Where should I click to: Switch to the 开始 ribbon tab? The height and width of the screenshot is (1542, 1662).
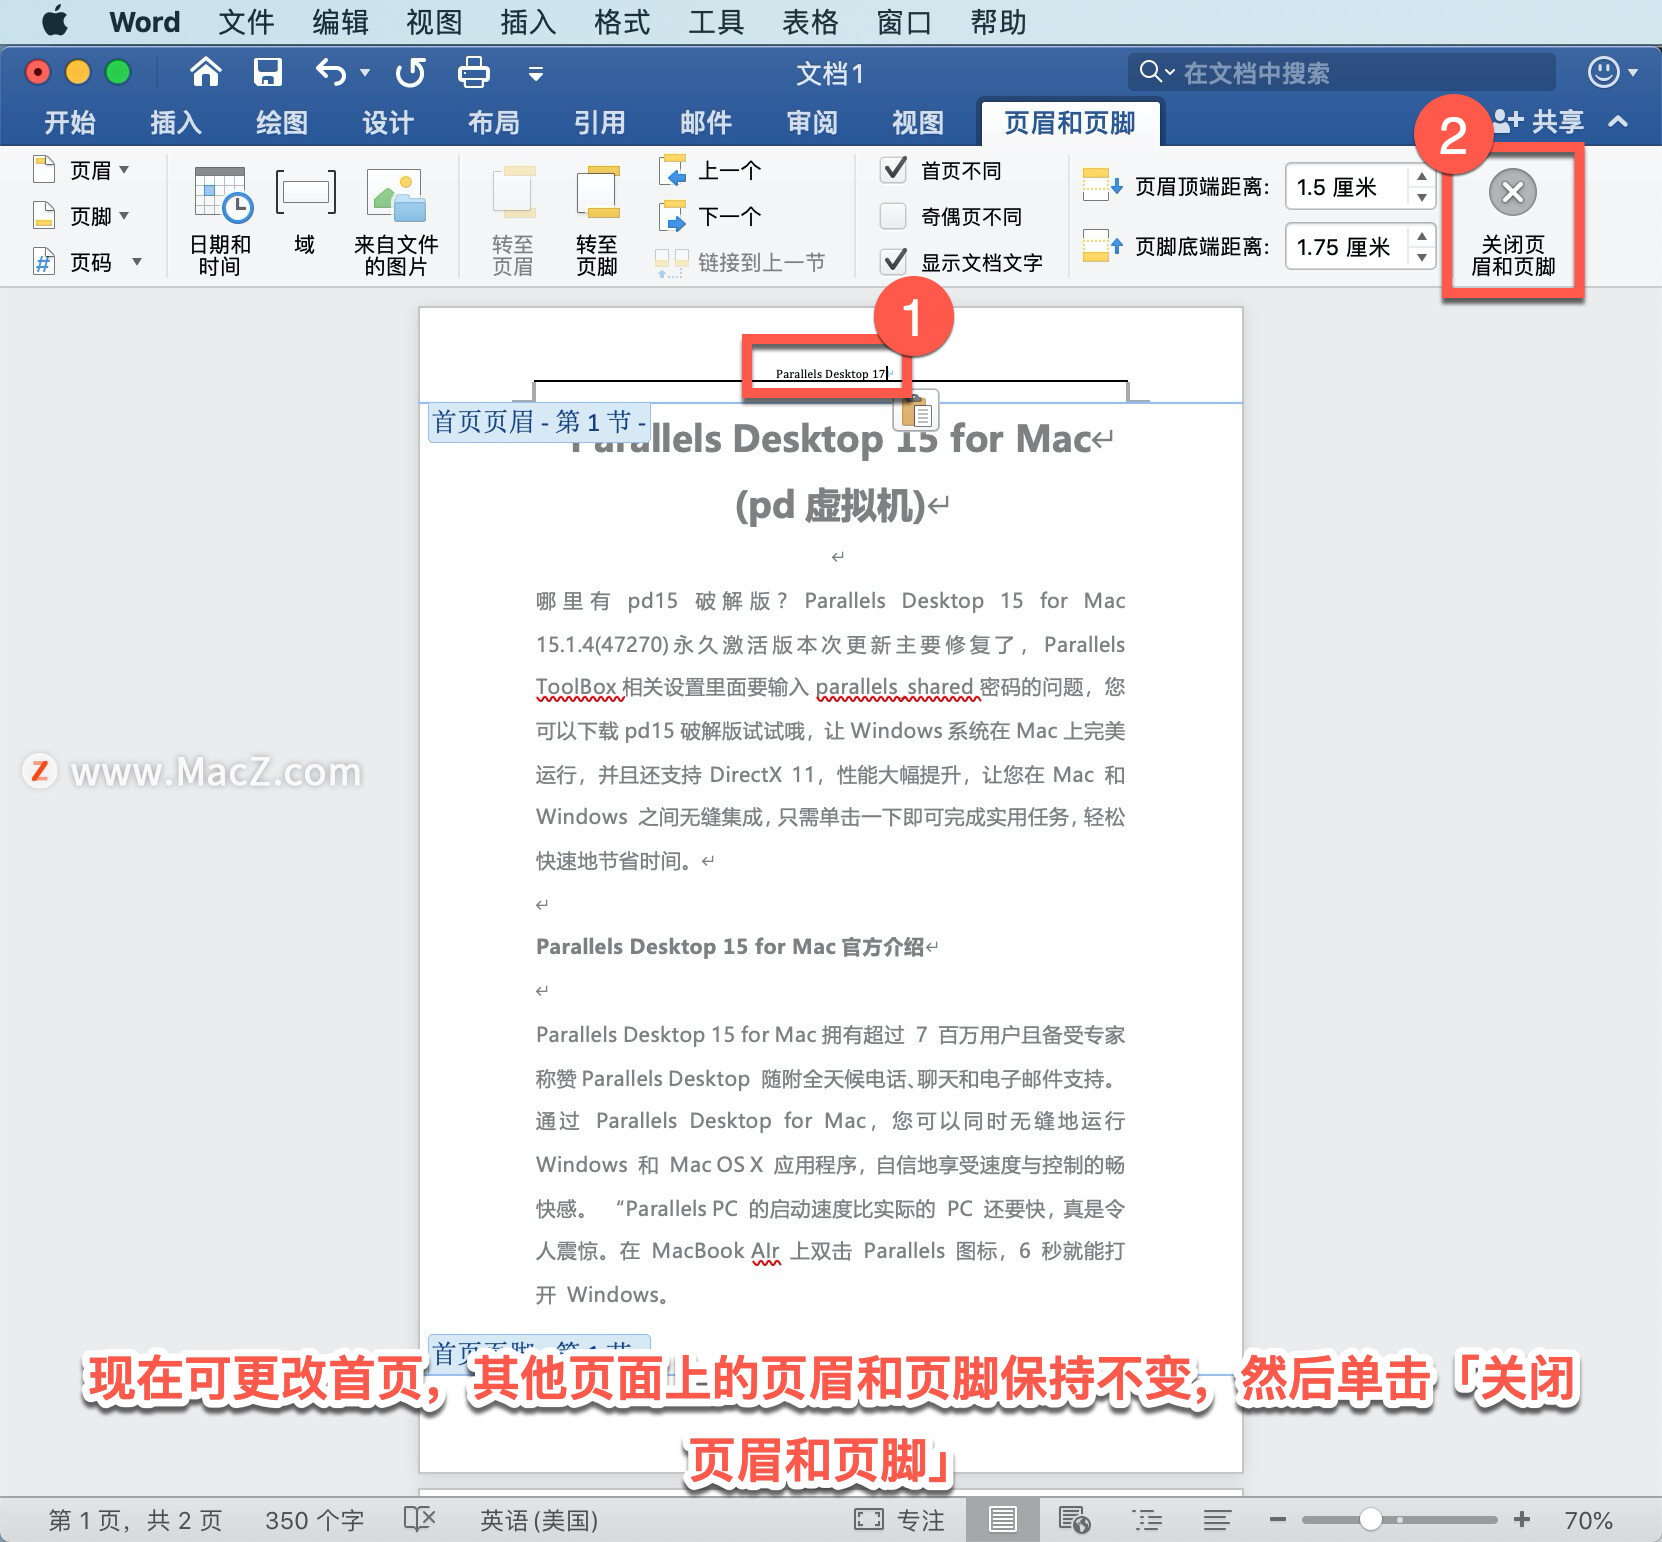[x=70, y=122]
